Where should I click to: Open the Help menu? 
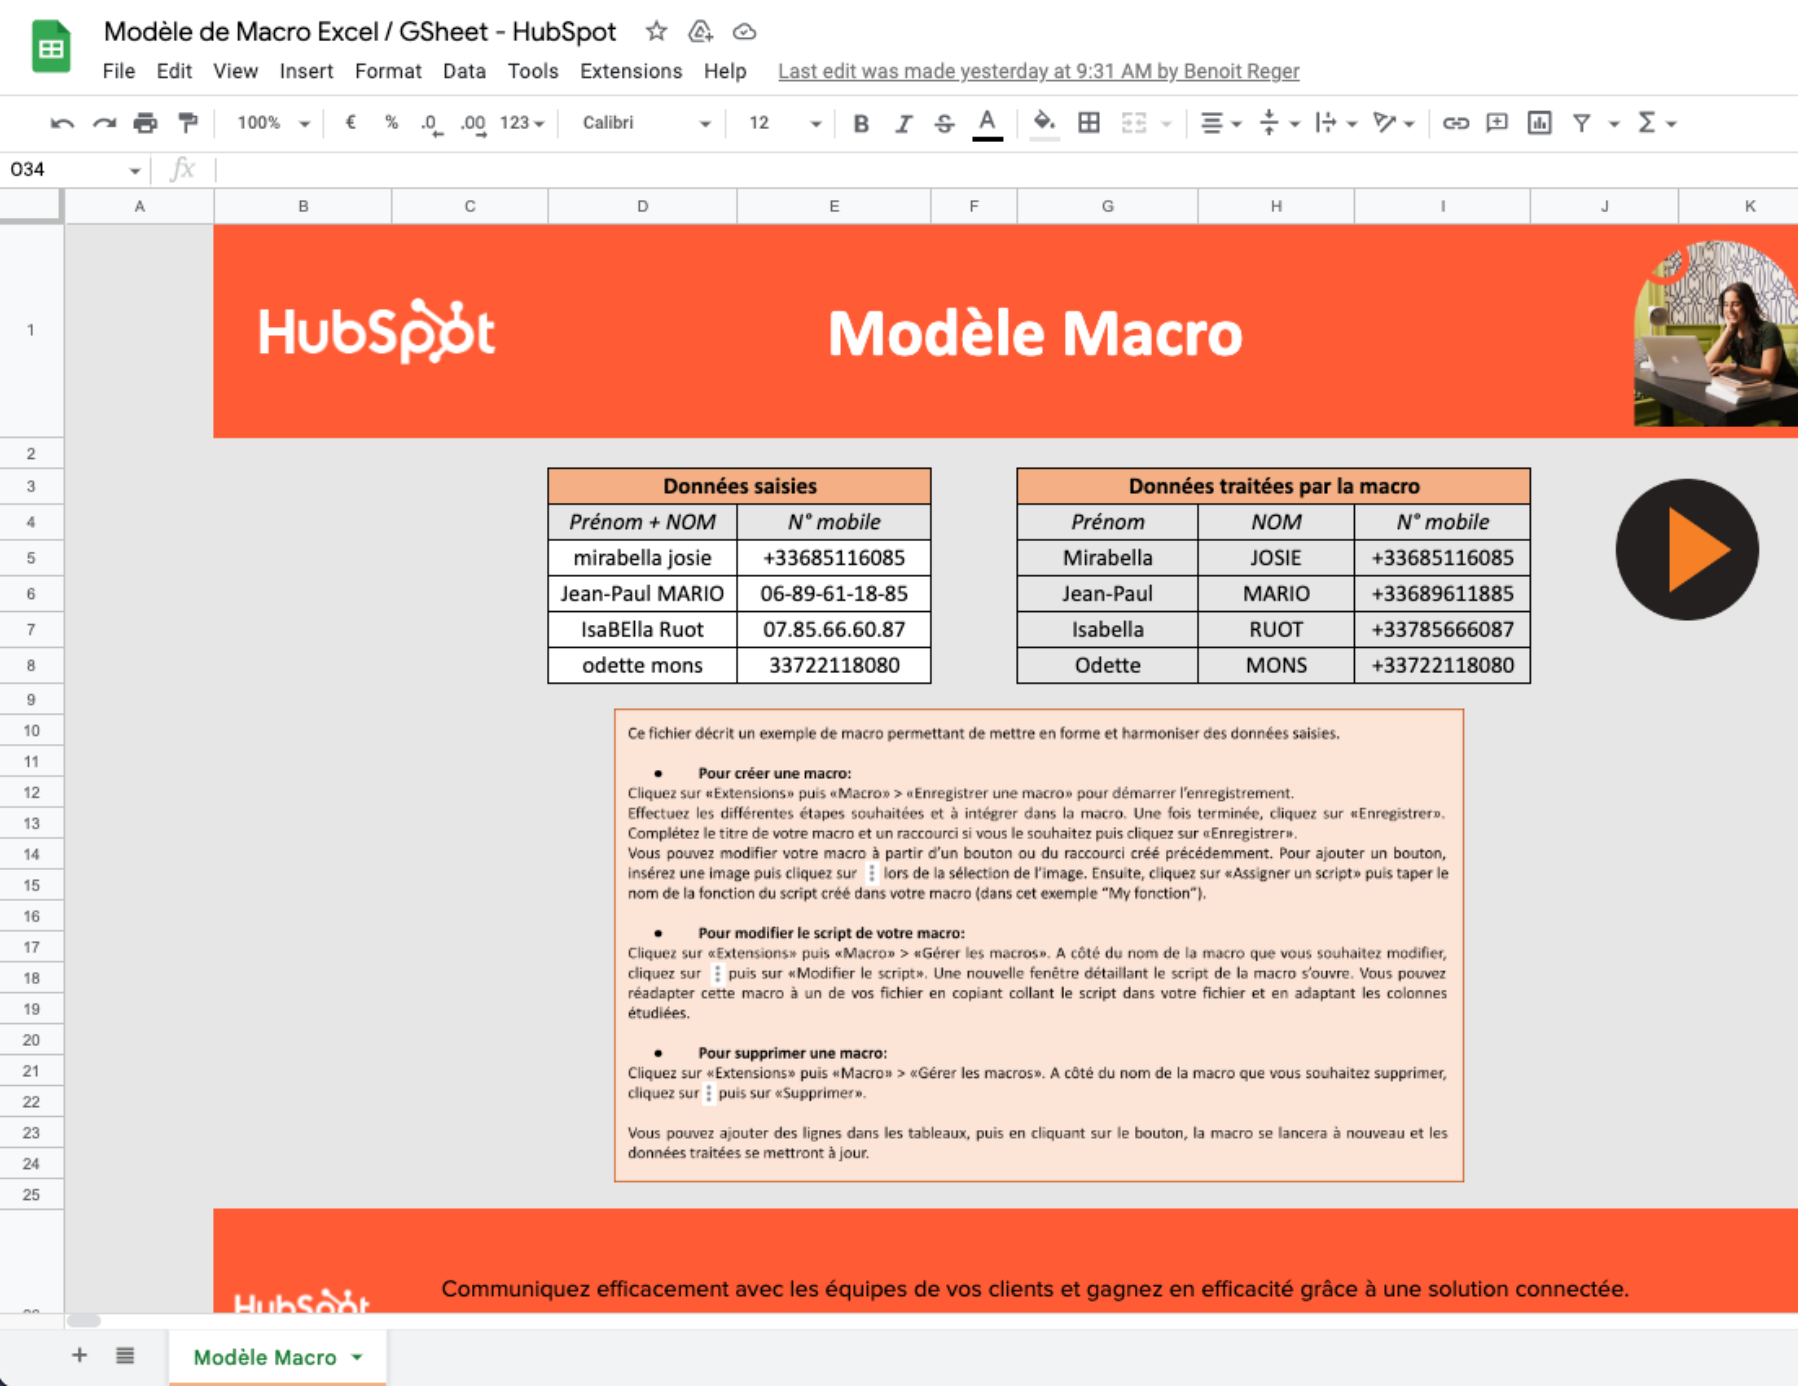(725, 71)
